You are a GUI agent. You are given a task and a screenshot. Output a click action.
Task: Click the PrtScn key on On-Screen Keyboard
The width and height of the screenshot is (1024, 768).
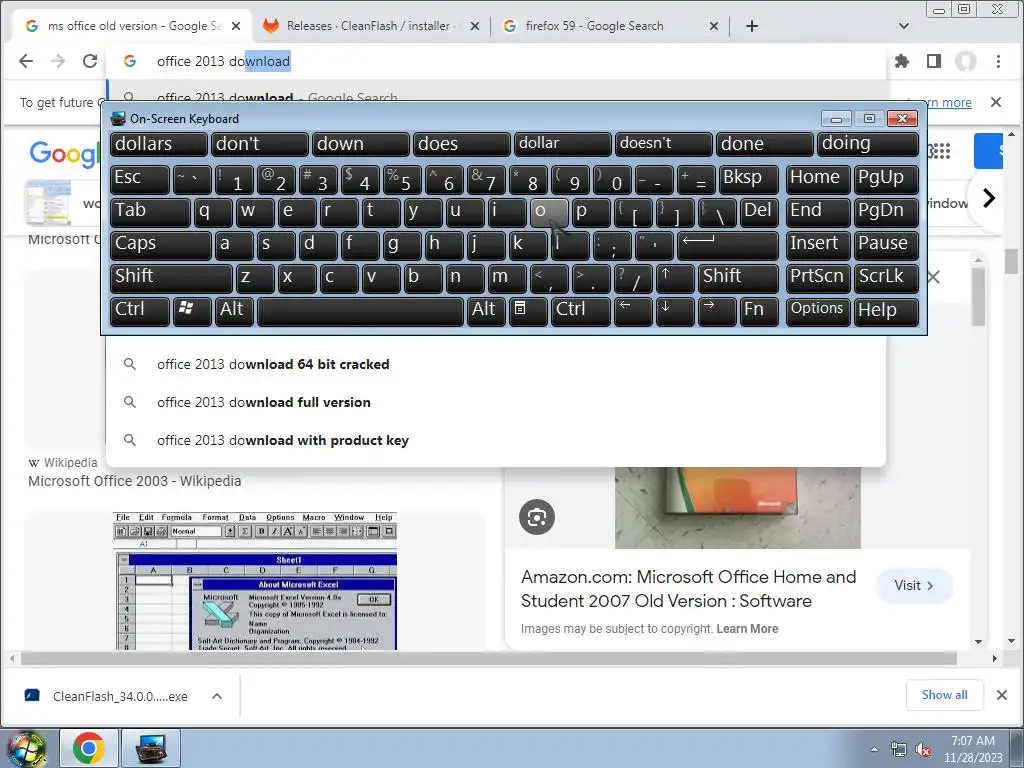817,278
